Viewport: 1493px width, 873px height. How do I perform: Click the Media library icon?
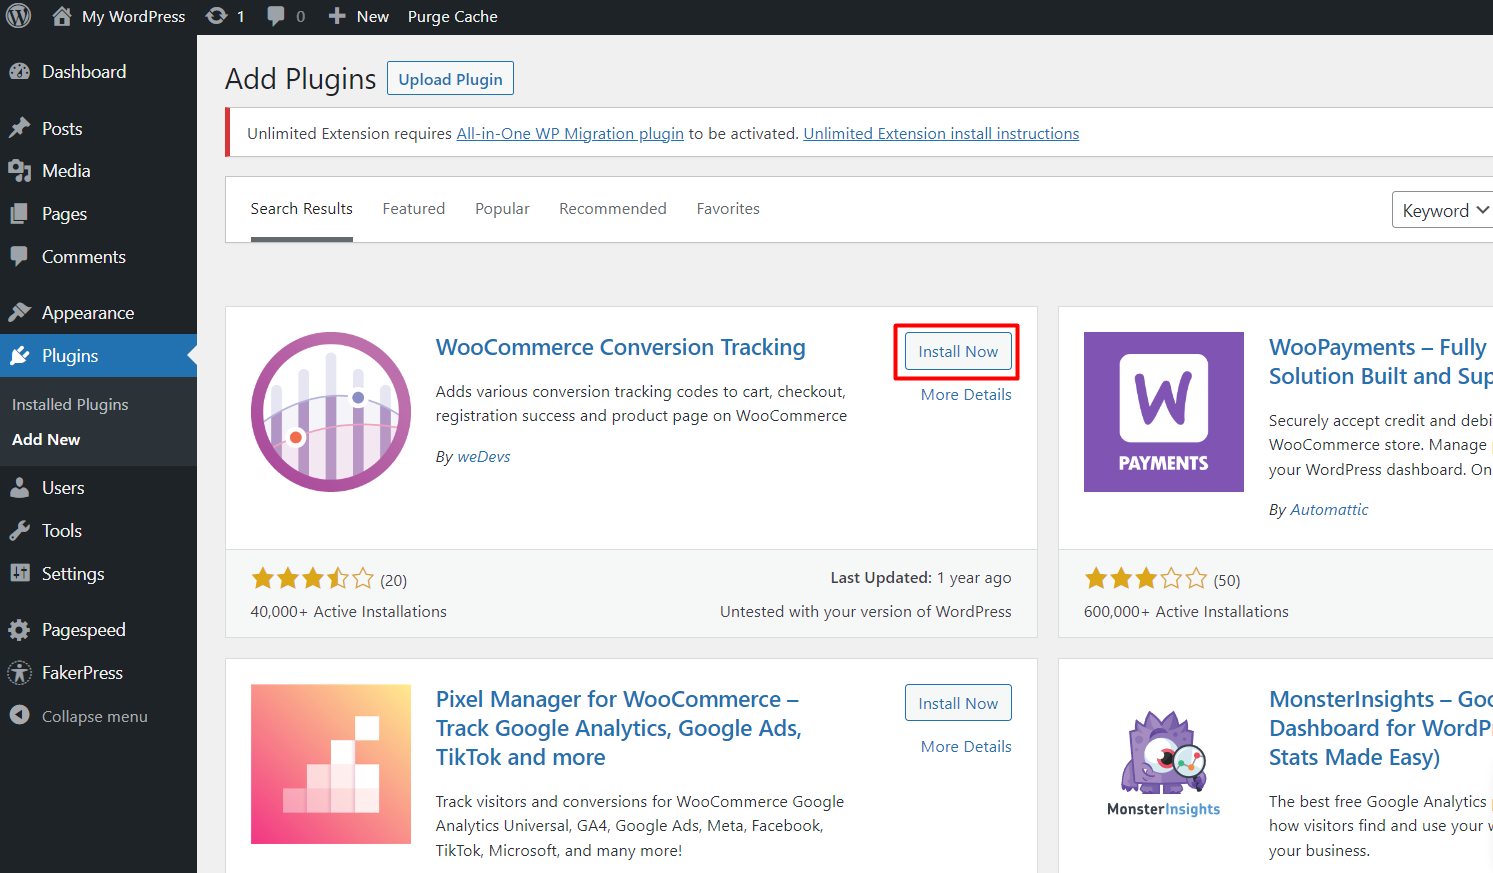(19, 171)
